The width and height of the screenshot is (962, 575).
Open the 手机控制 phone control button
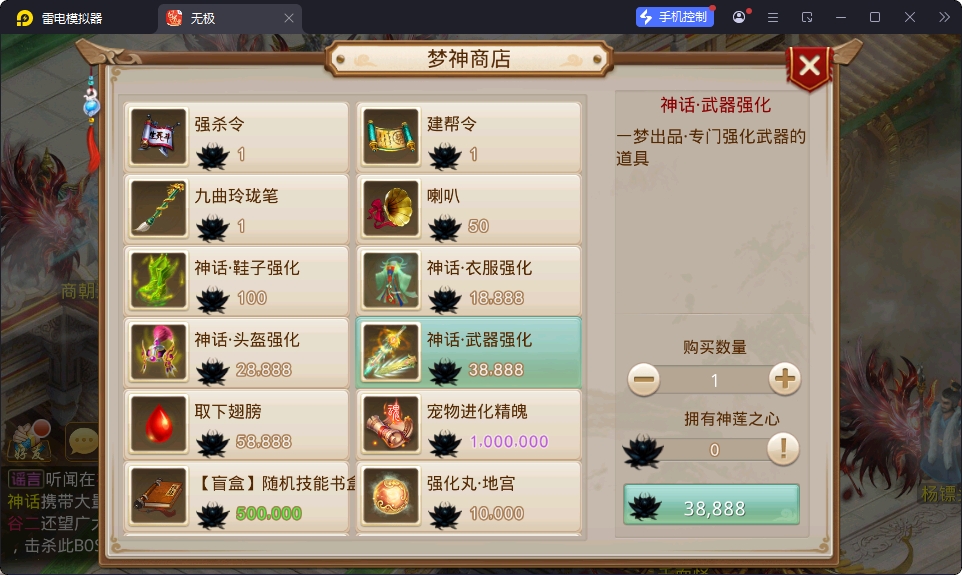[x=674, y=17]
